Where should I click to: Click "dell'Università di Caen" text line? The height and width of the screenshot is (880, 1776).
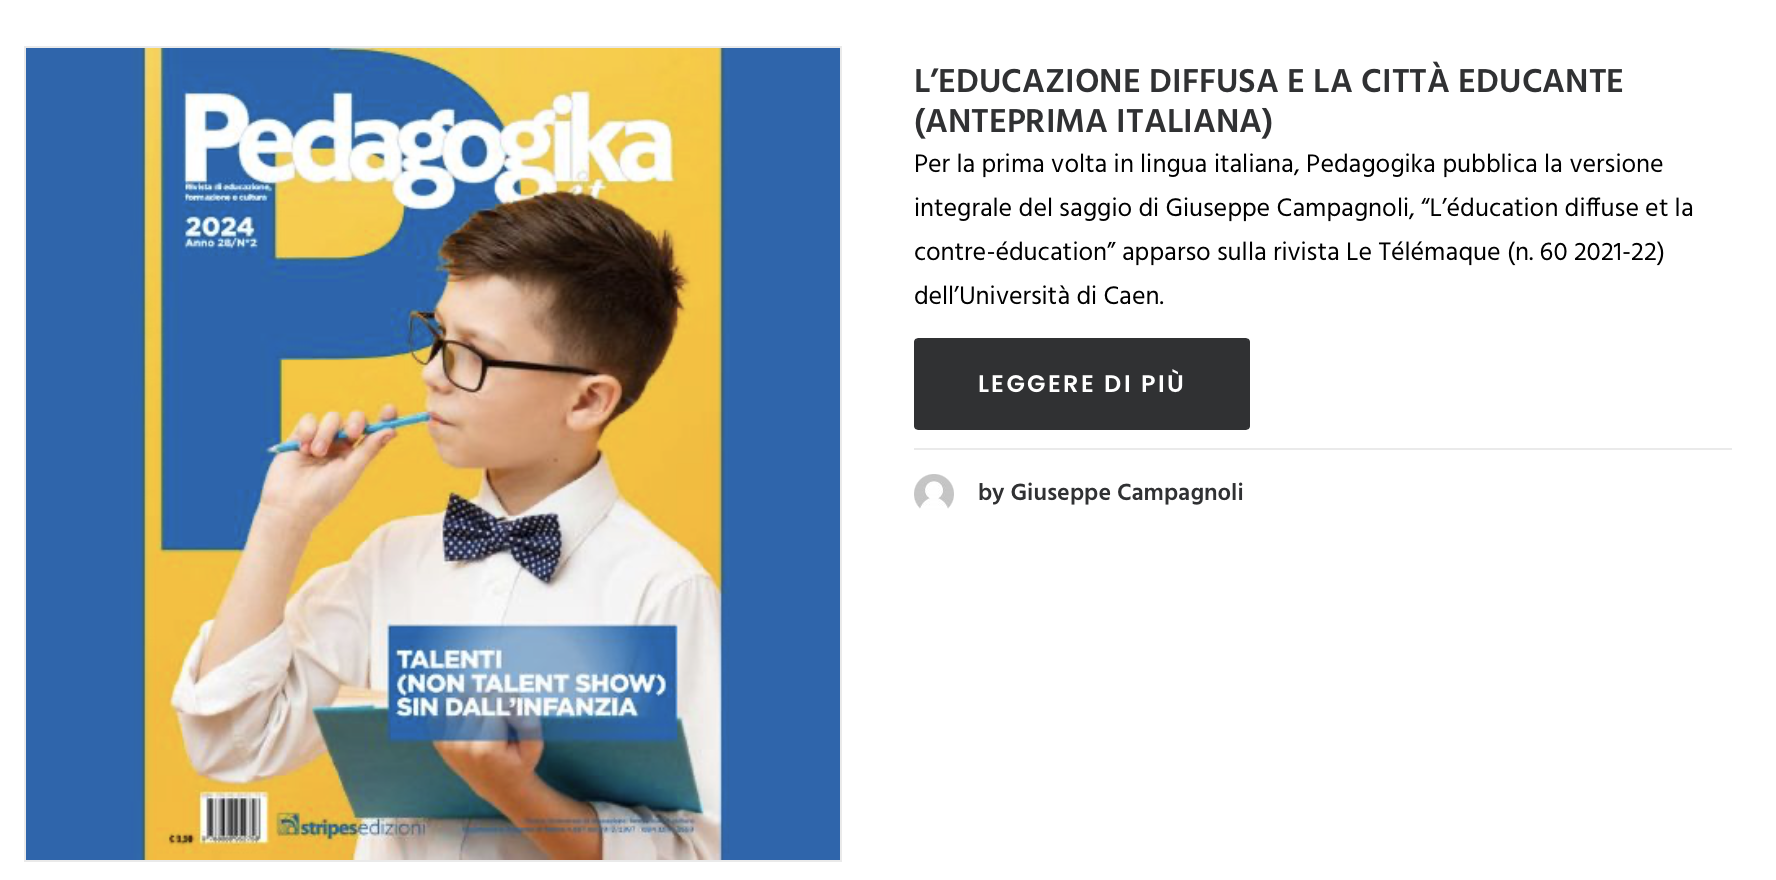coord(1039,296)
